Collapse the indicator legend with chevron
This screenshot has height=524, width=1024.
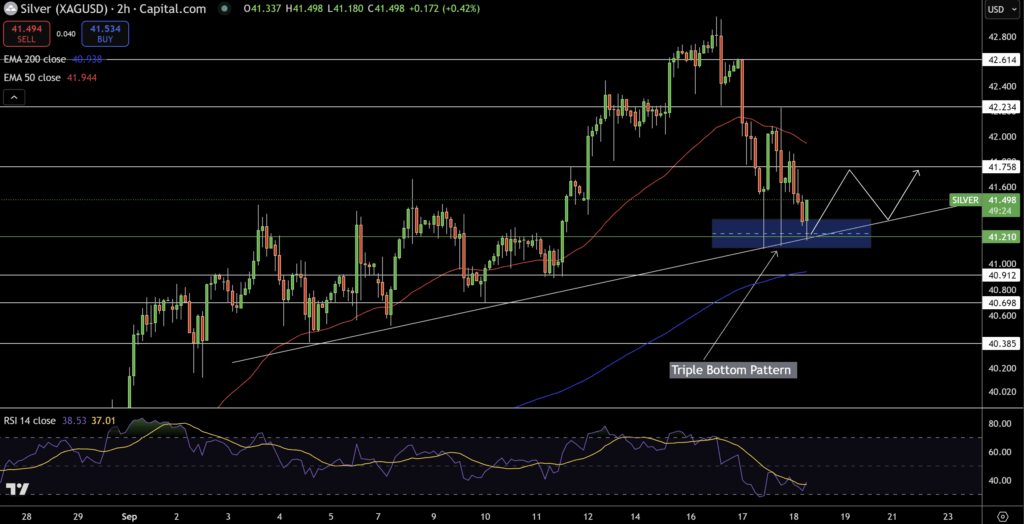(x=14, y=97)
